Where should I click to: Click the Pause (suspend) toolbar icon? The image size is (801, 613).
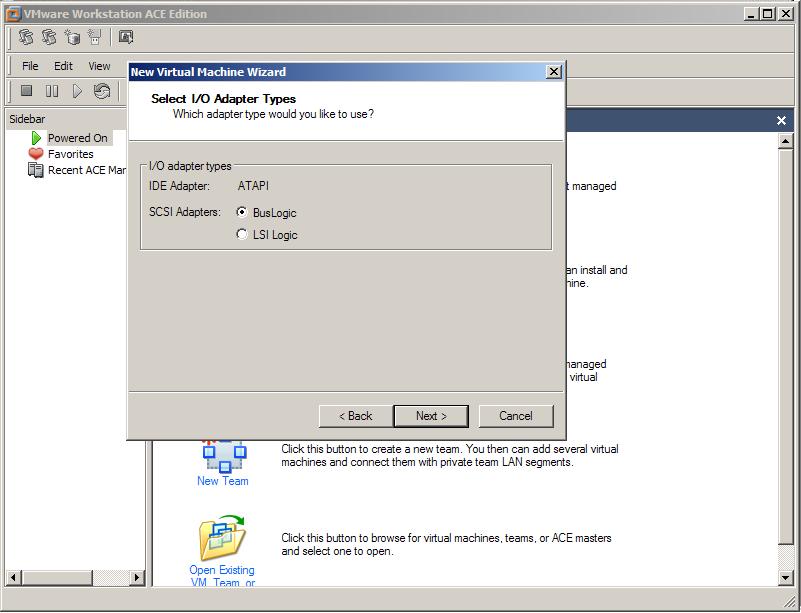tap(52, 91)
